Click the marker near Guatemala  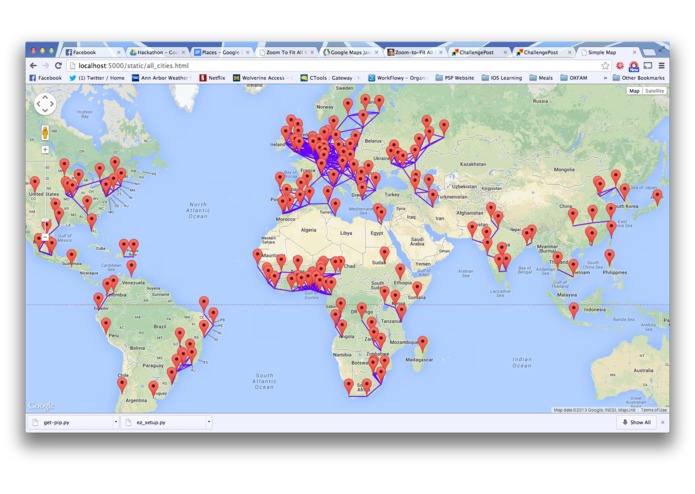pos(71,258)
